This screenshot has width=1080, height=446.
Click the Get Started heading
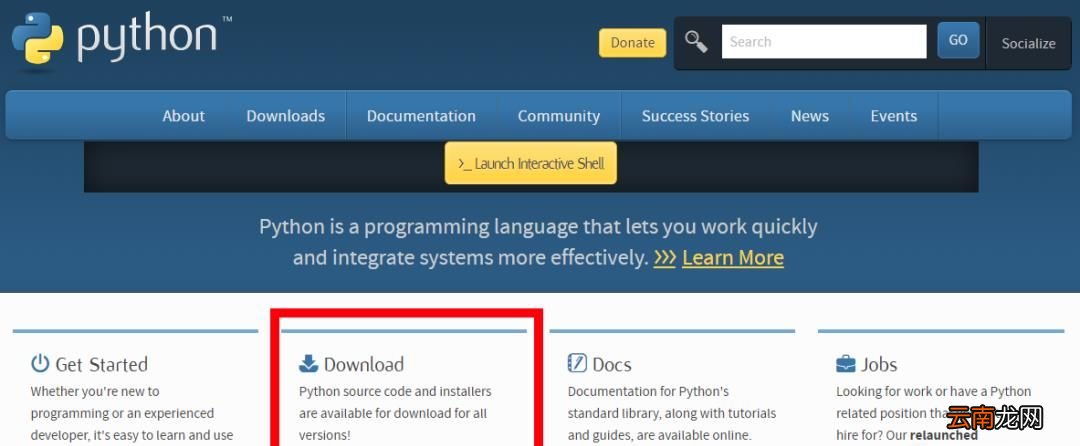[102, 364]
